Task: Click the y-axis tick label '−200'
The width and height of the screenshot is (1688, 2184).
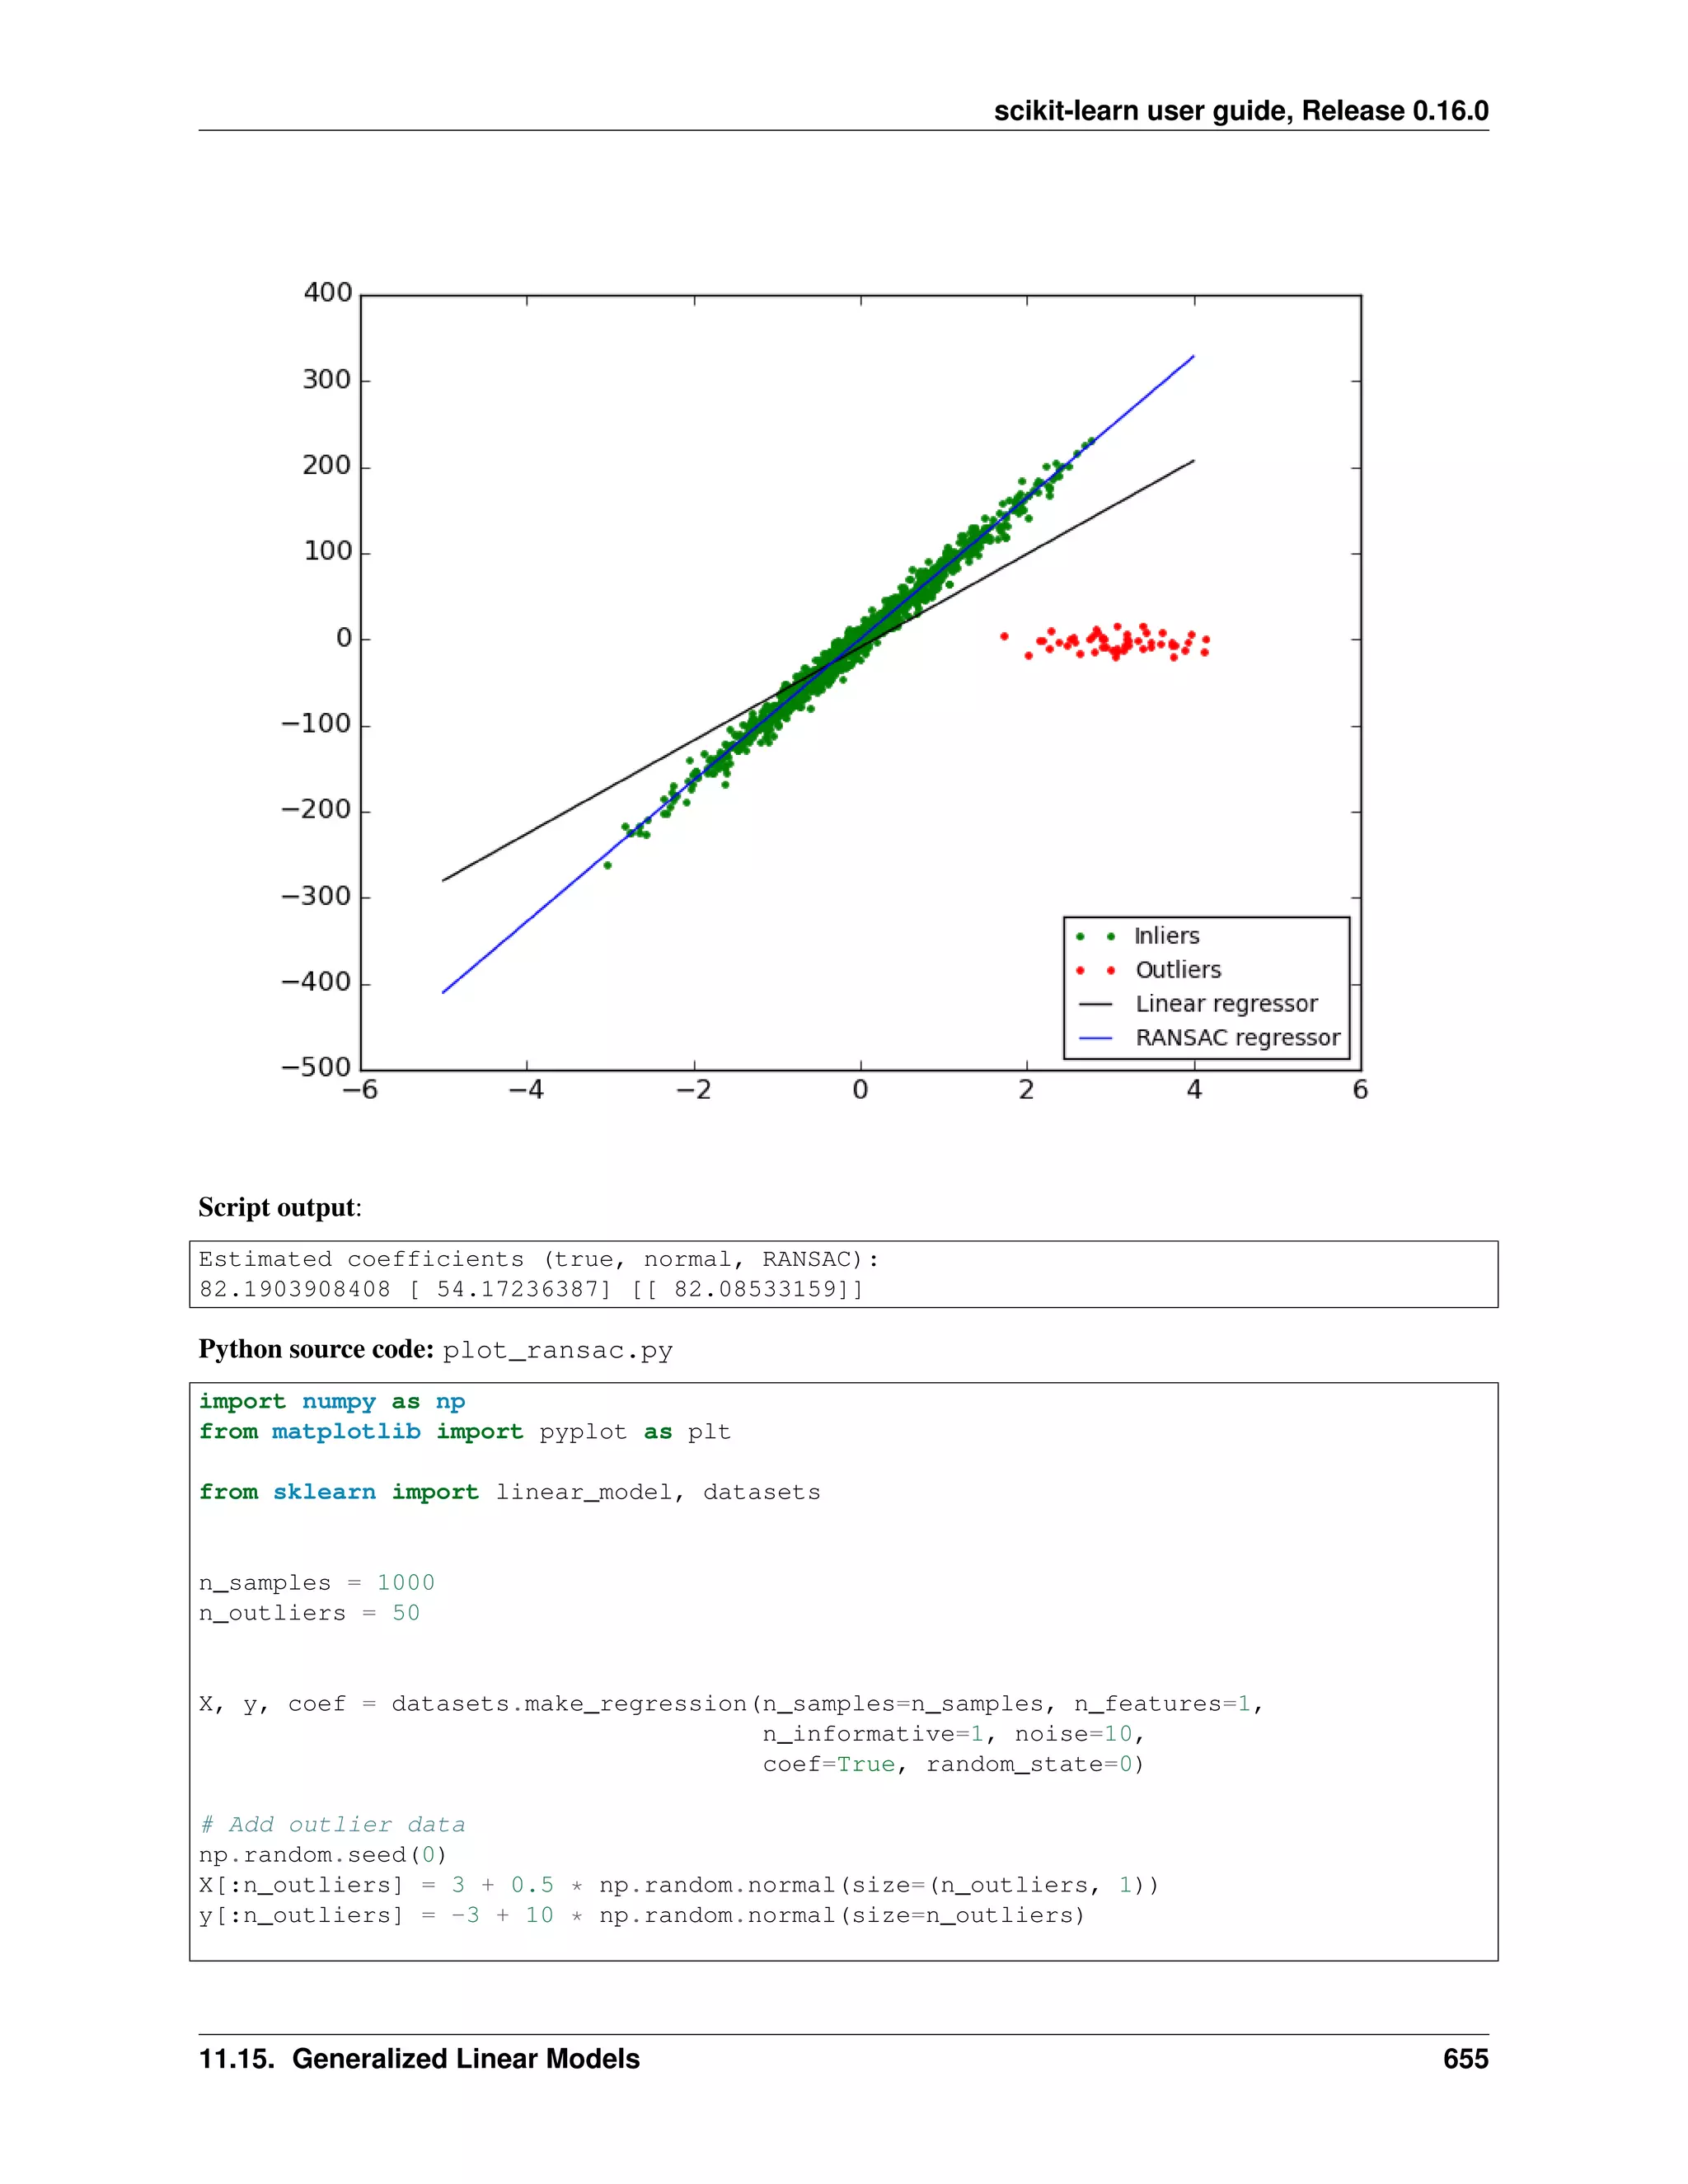Action: click(x=316, y=810)
